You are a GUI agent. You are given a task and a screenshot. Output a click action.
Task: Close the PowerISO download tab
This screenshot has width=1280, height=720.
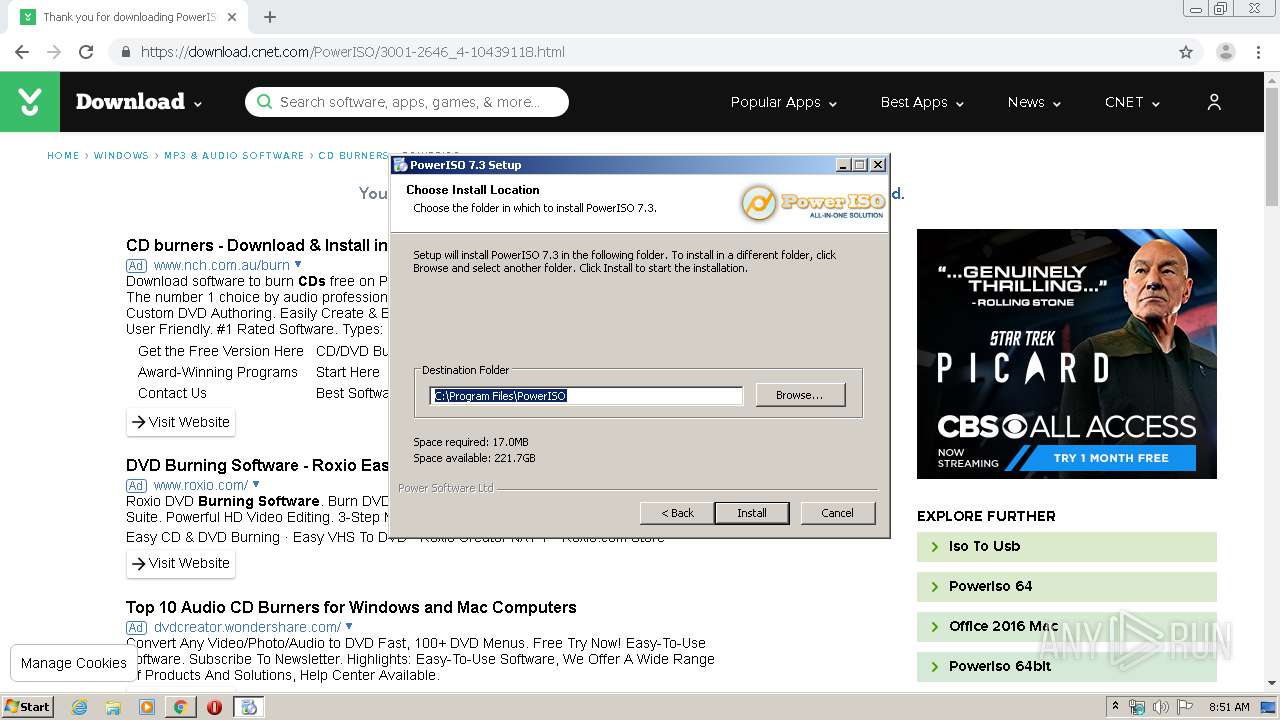pos(233,17)
